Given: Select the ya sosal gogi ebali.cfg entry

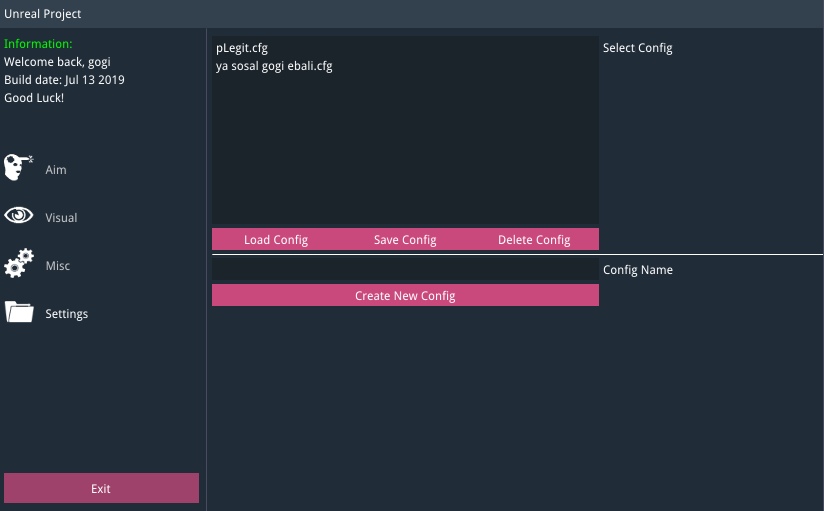Looking at the screenshot, I should point(274,66).
